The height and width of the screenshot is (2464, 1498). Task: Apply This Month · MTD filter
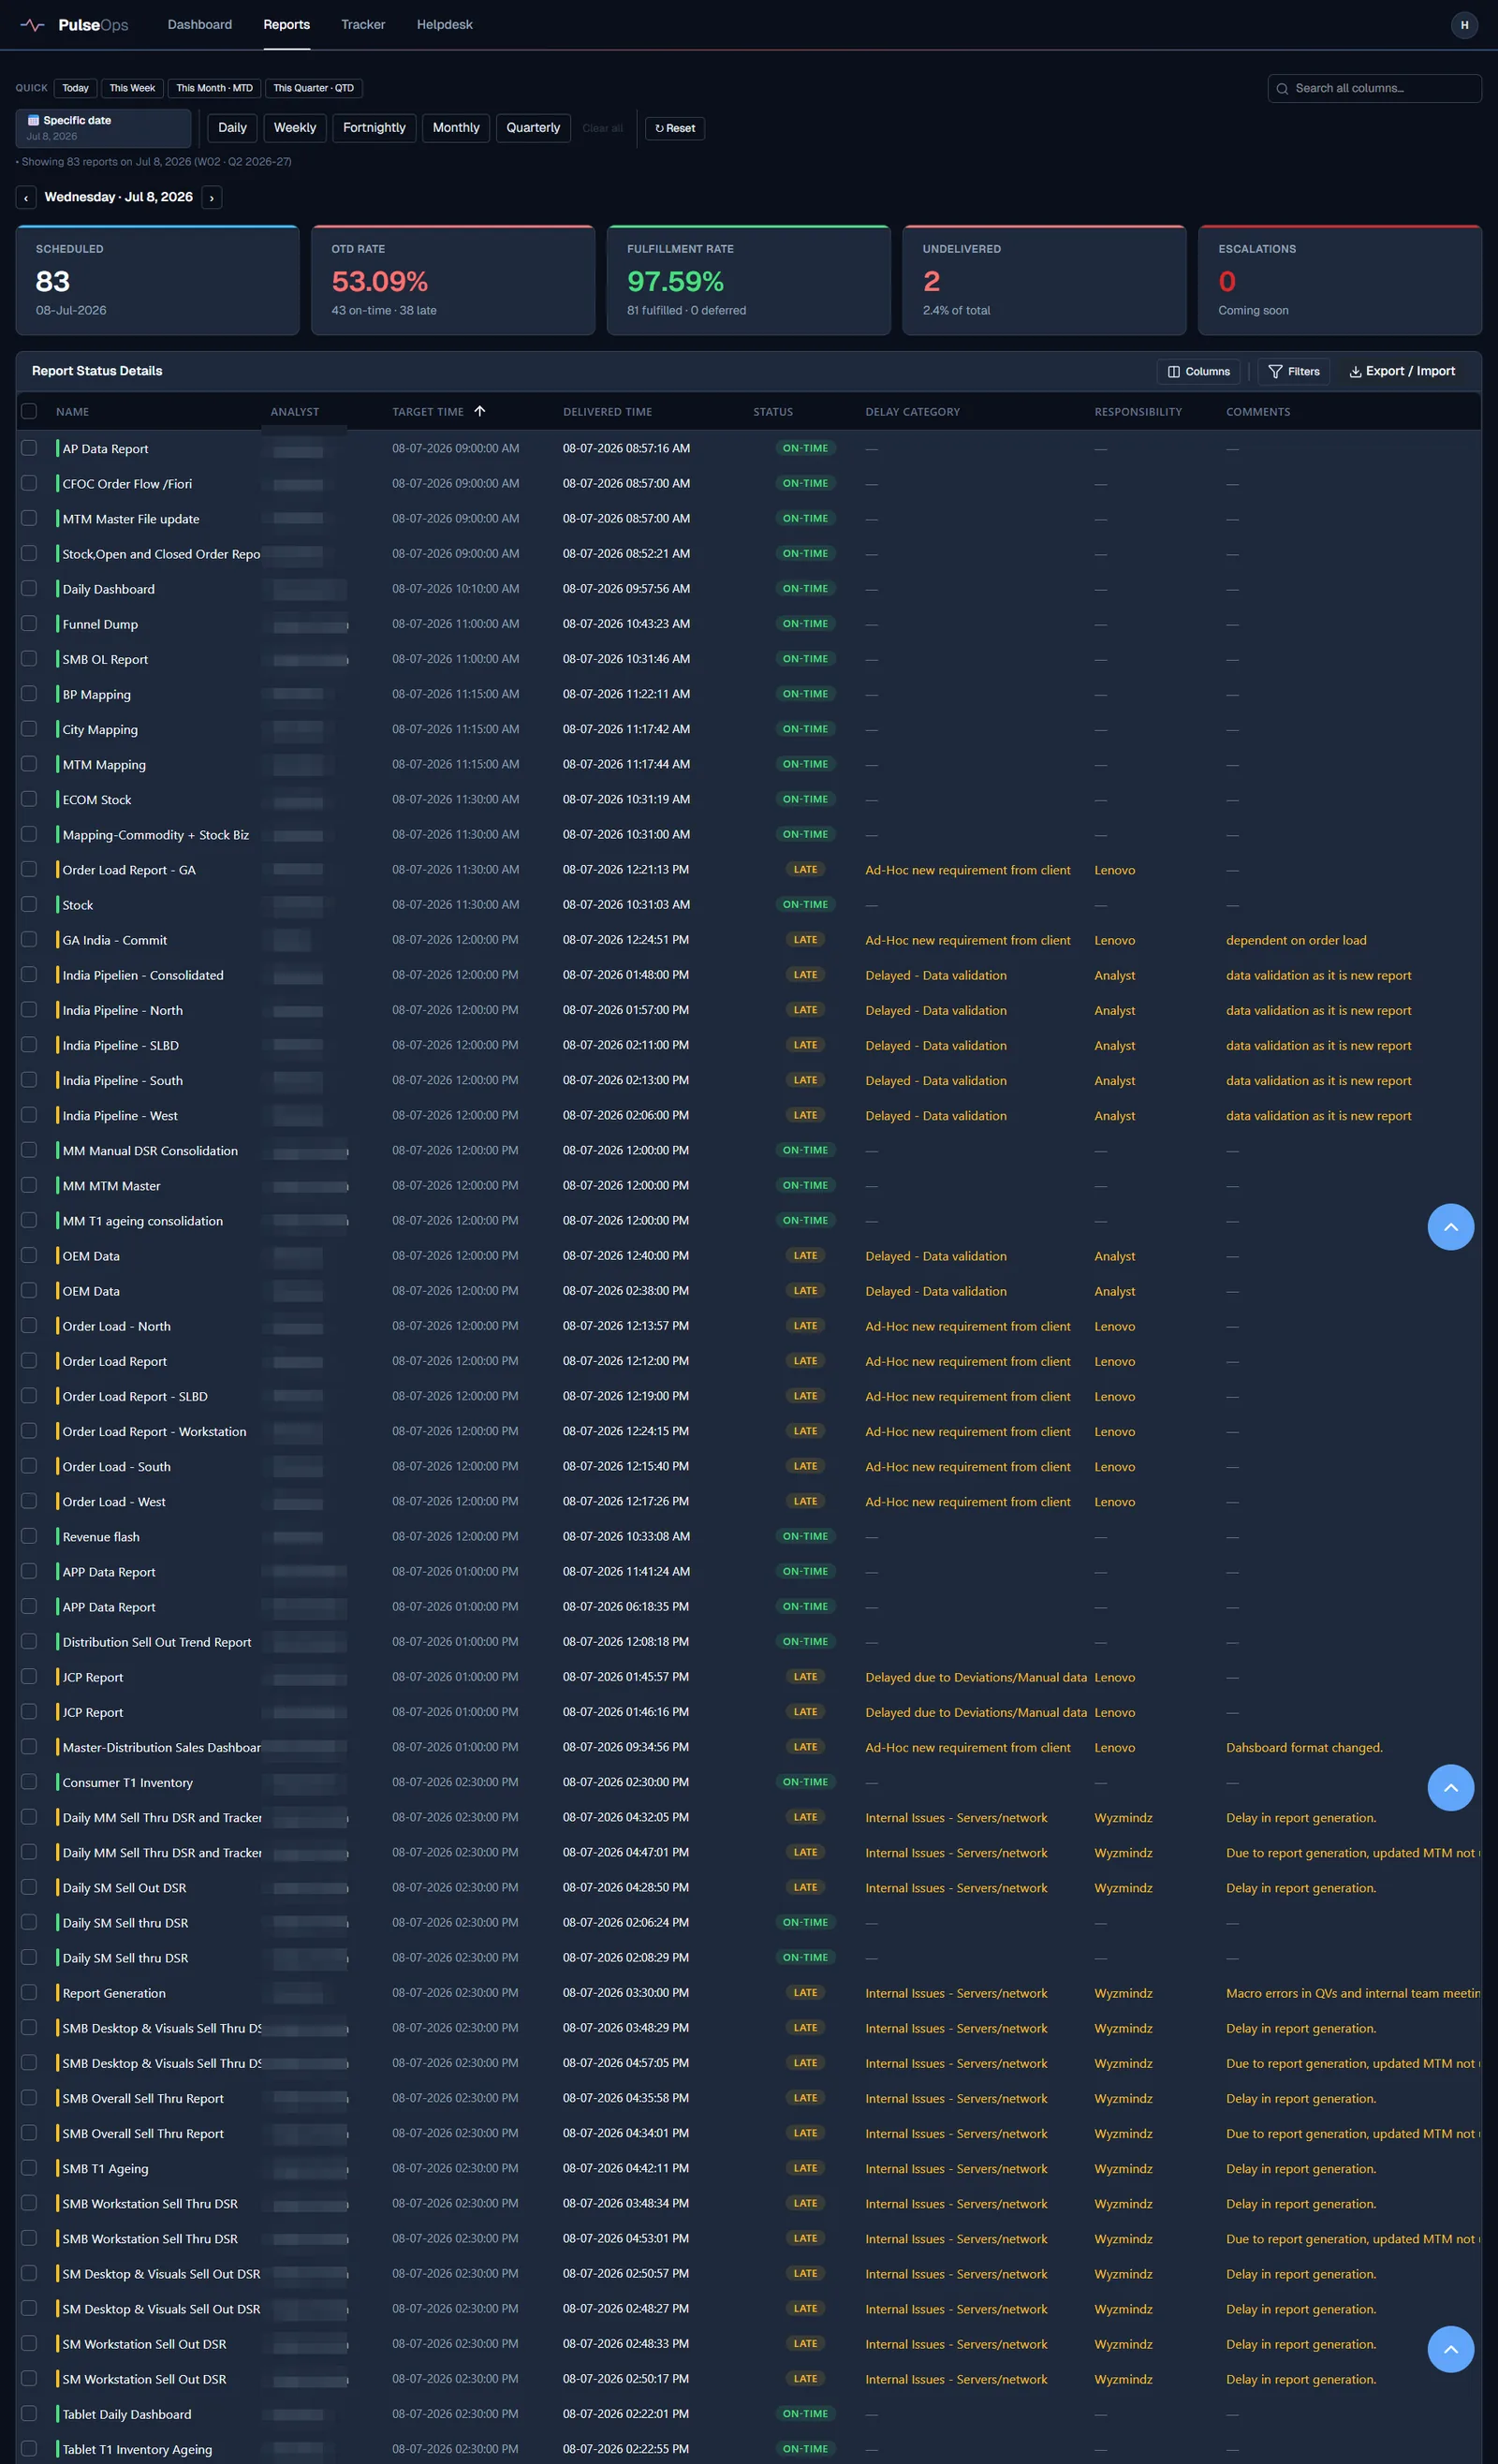coord(214,88)
